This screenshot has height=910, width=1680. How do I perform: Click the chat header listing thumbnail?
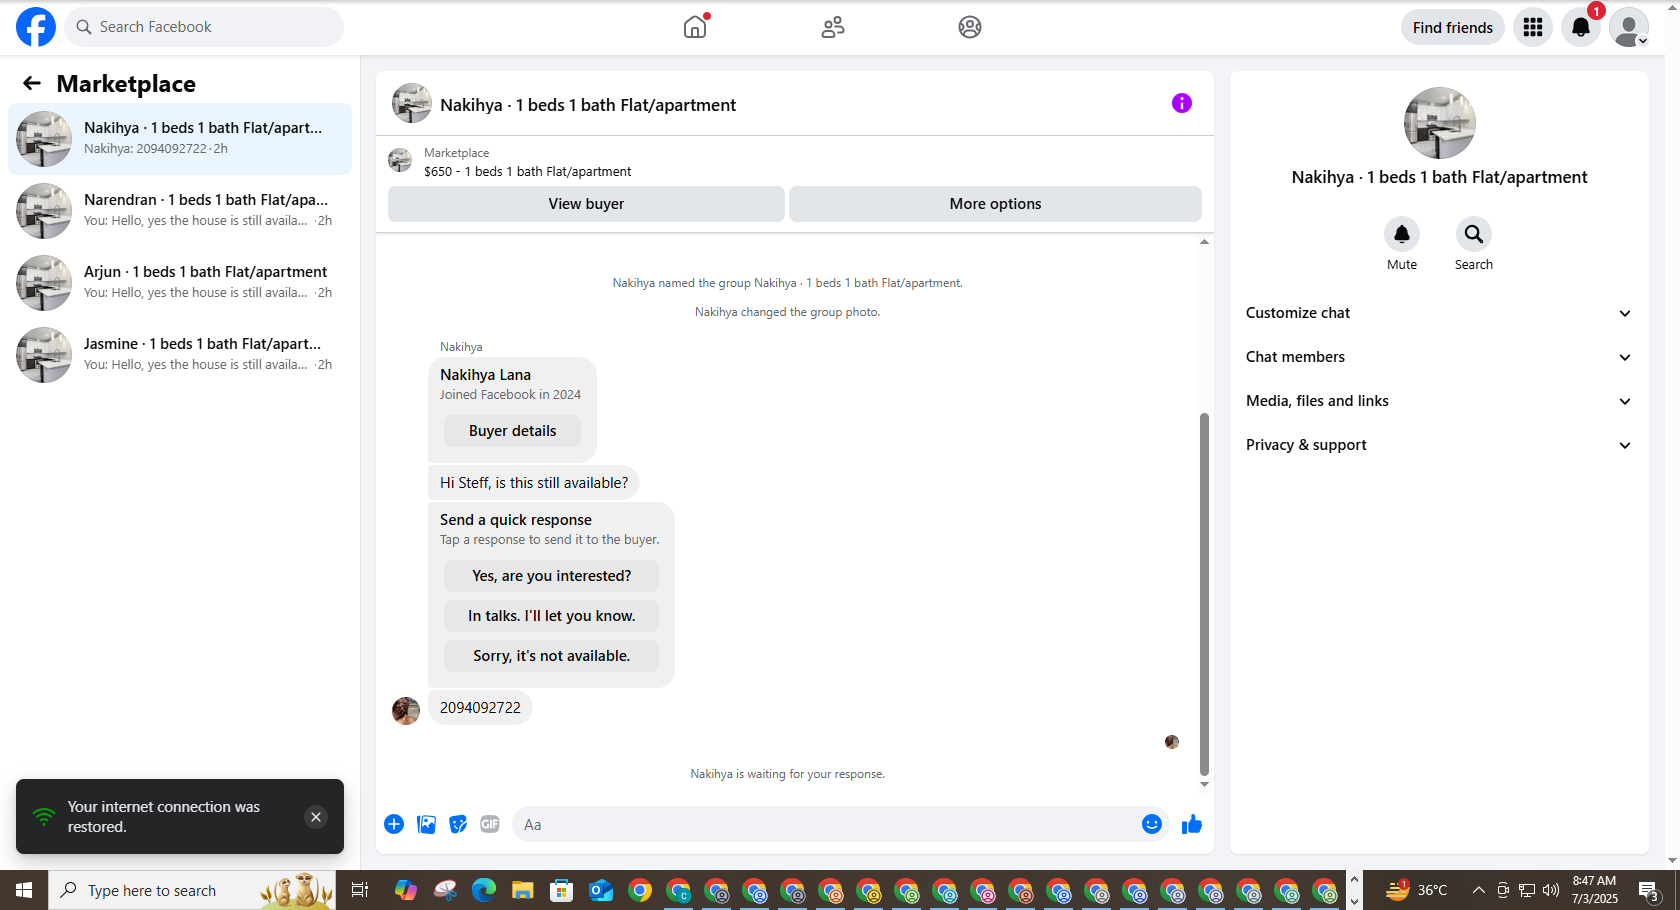[411, 103]
